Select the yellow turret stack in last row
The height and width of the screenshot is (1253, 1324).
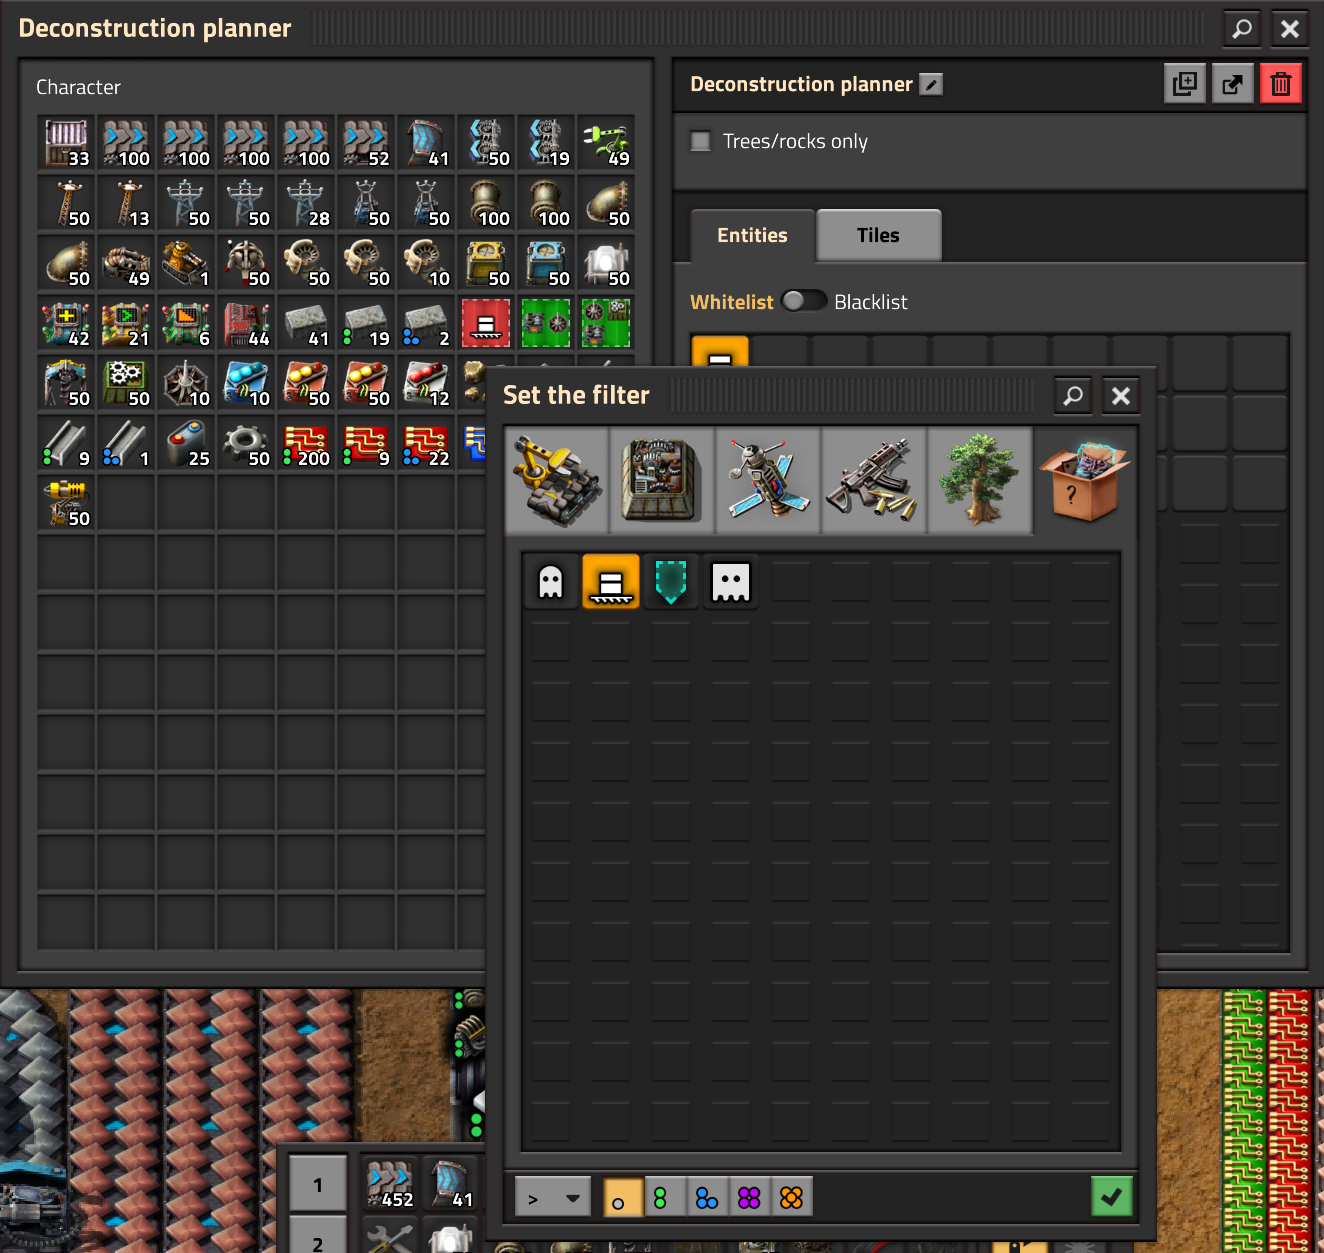(67, 503)
